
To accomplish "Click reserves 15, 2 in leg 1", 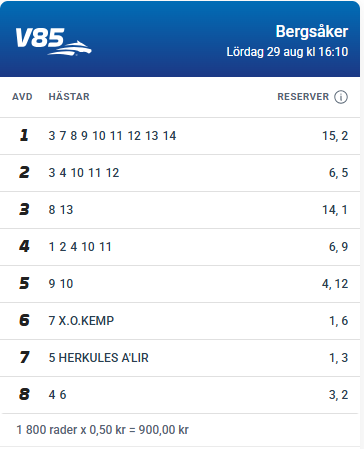I will [x=335, y=136].
